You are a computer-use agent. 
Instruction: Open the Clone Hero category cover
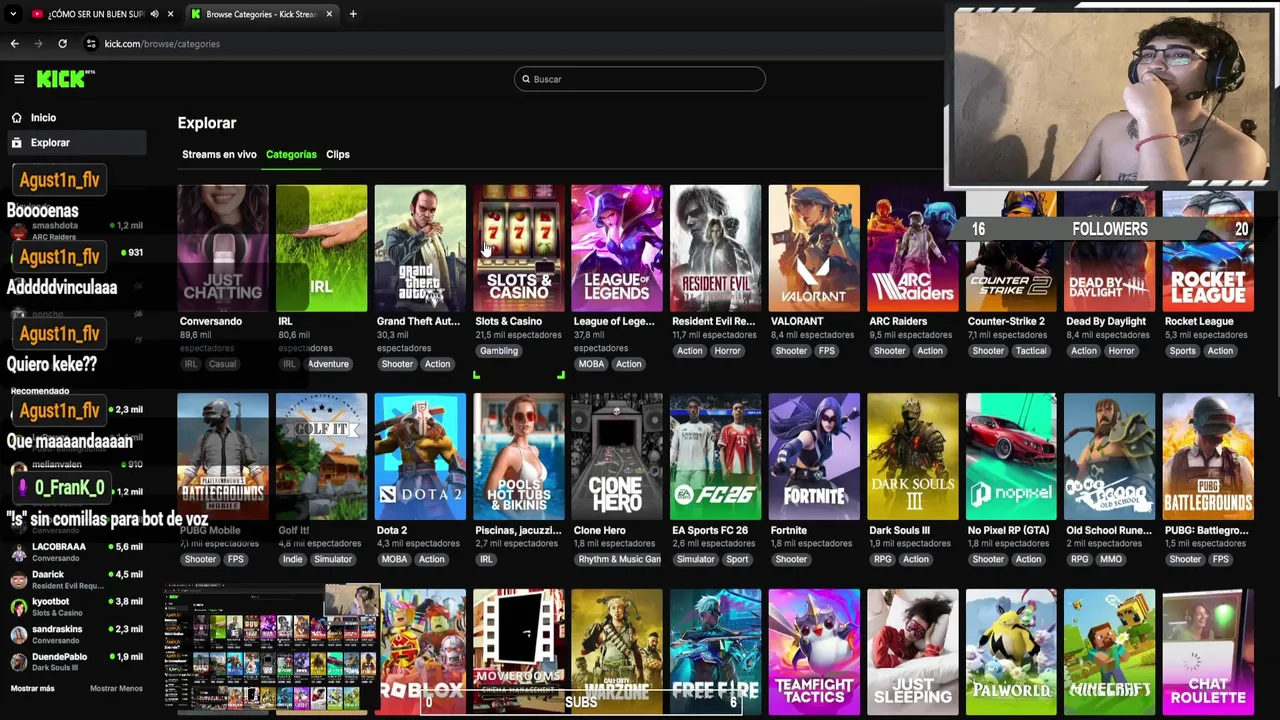tap(617, 456)
